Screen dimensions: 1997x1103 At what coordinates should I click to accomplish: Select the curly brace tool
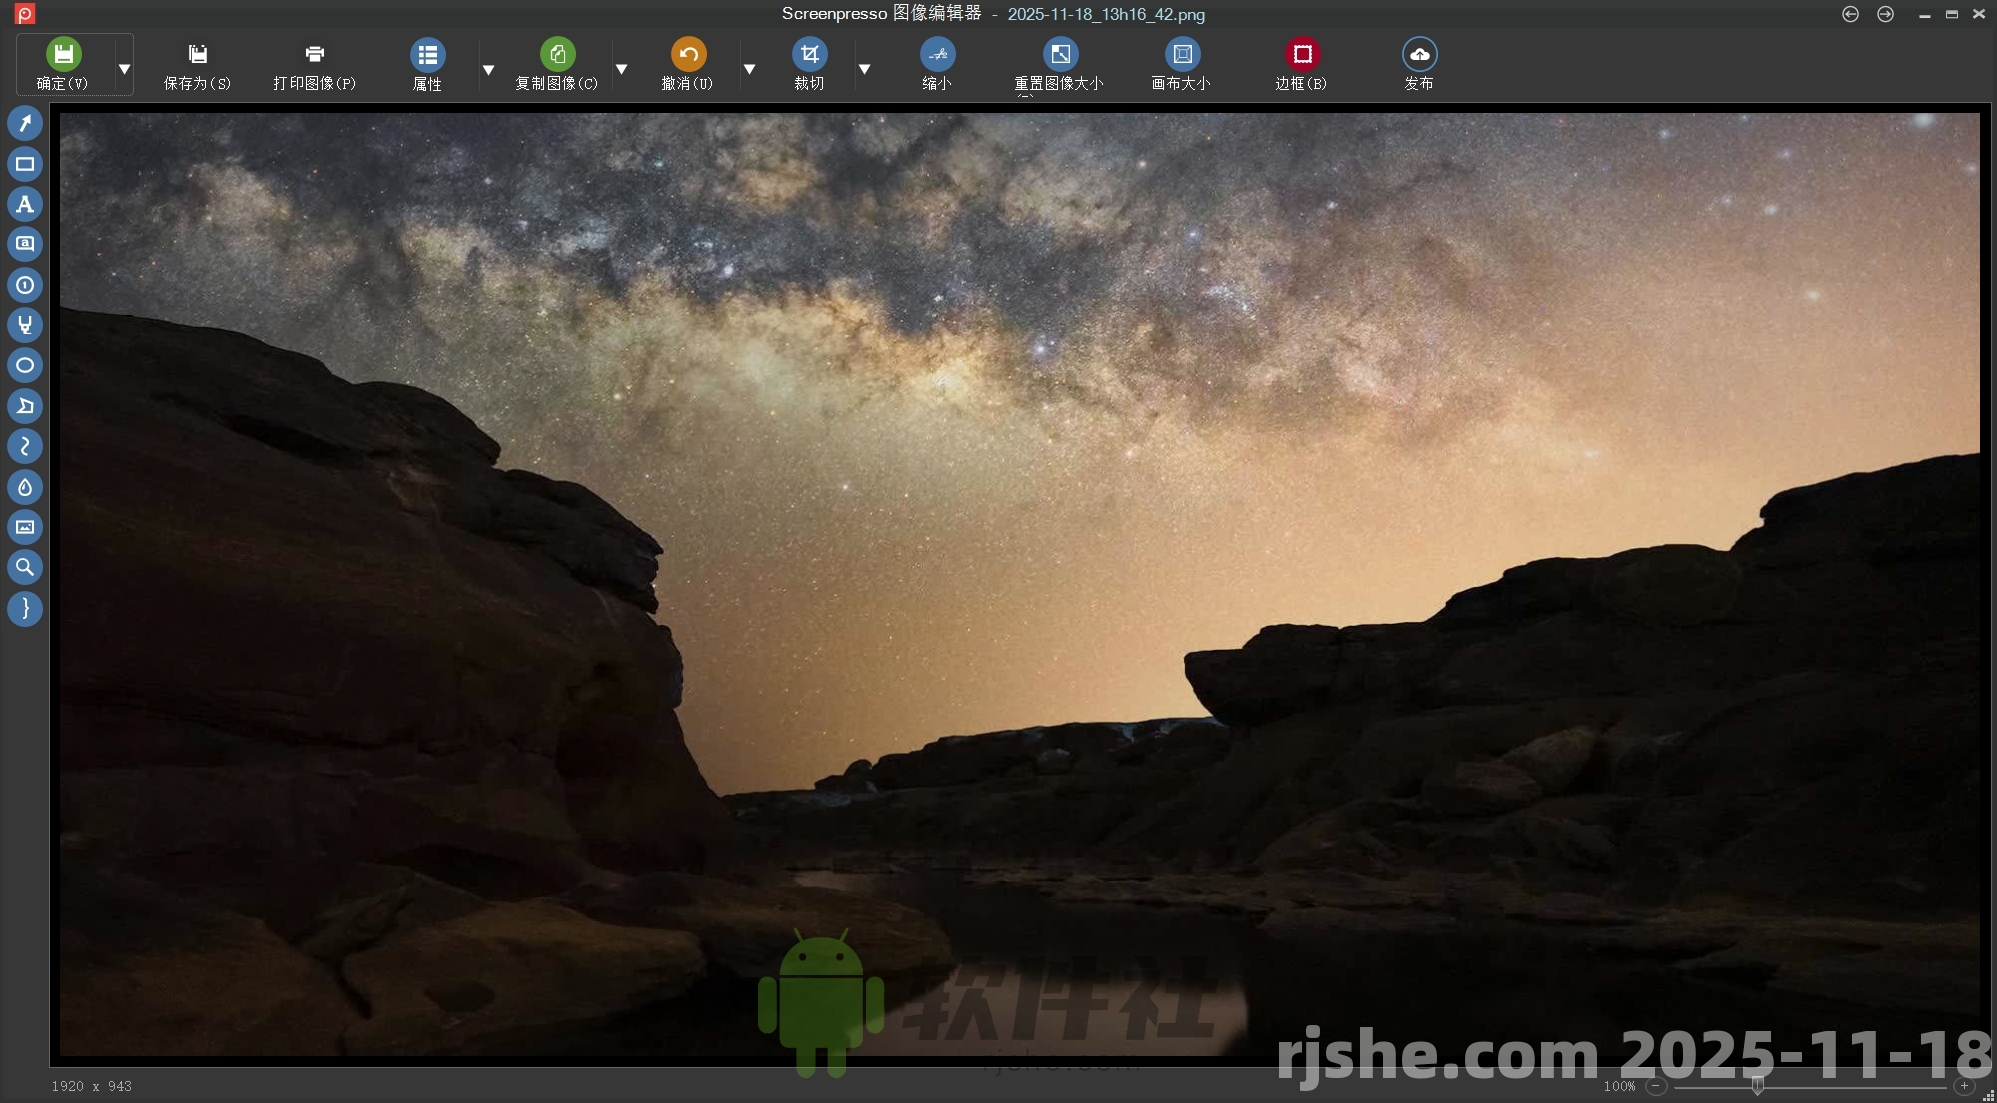click(x=25, y=609)
